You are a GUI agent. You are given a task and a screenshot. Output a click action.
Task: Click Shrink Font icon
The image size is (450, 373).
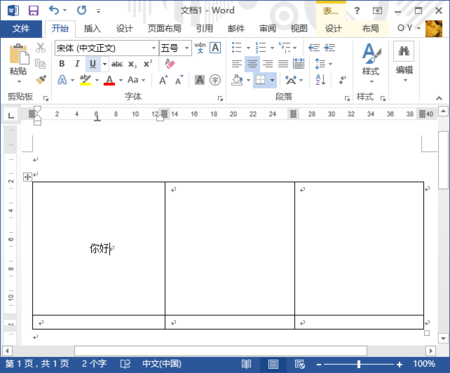click(179, 80)
